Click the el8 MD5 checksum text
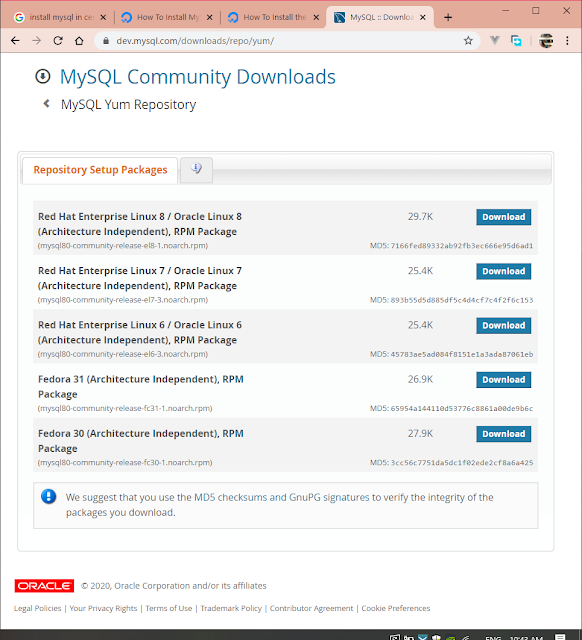The width and height of the screenshot is (582, 640). click(x=451, y=246)
